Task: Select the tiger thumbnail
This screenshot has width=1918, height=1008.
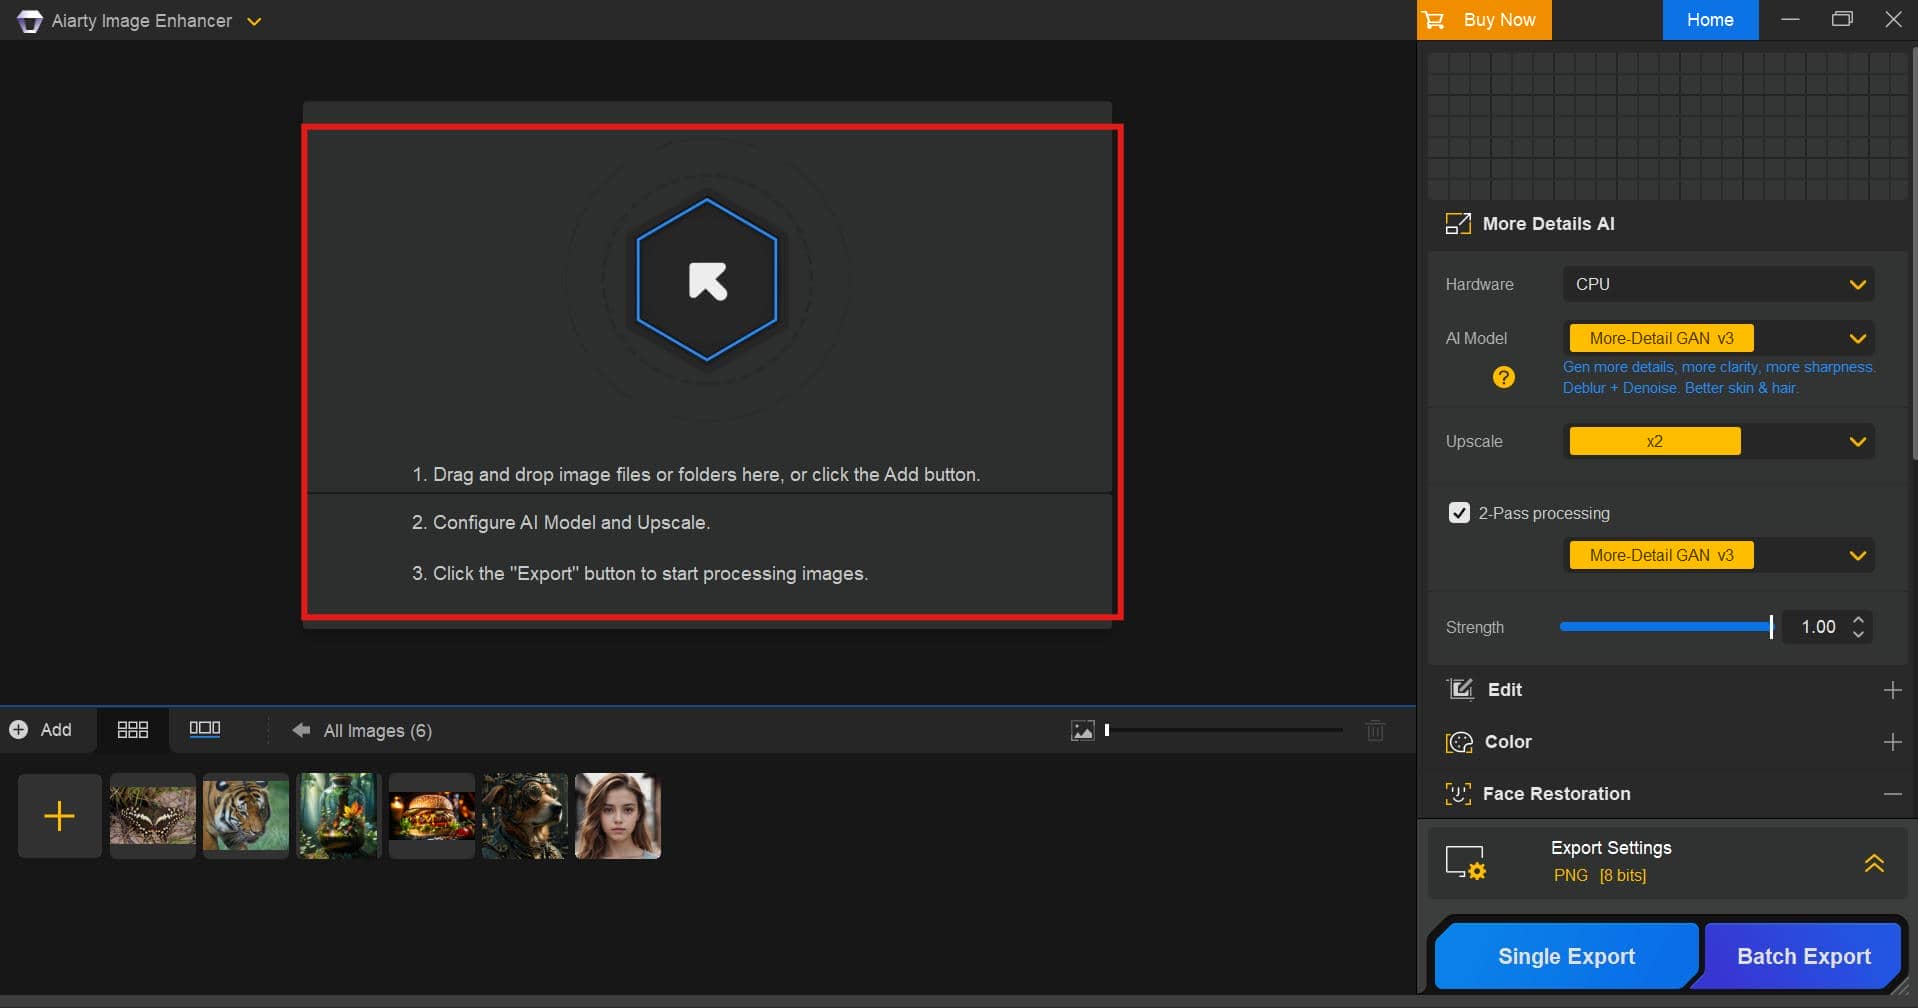Action: pos(246,816)
